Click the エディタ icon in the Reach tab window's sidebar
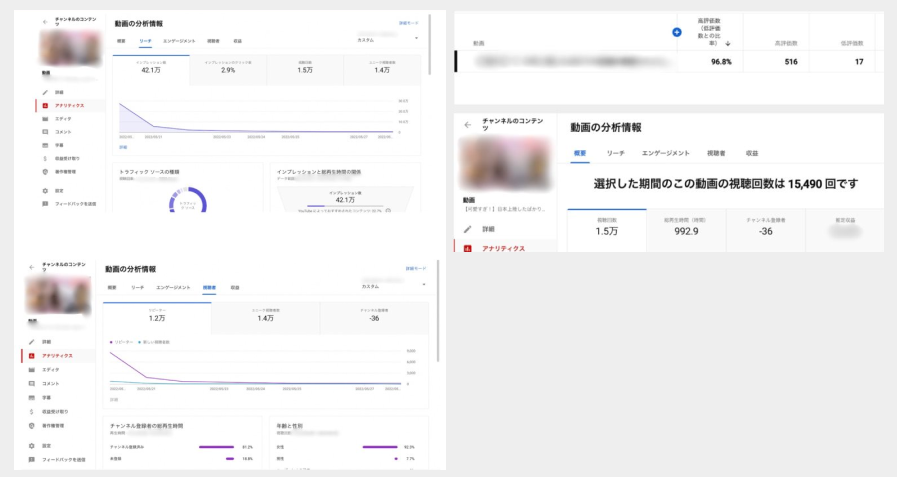This screenshot has height=477, width=897. (x=45, y=118)
